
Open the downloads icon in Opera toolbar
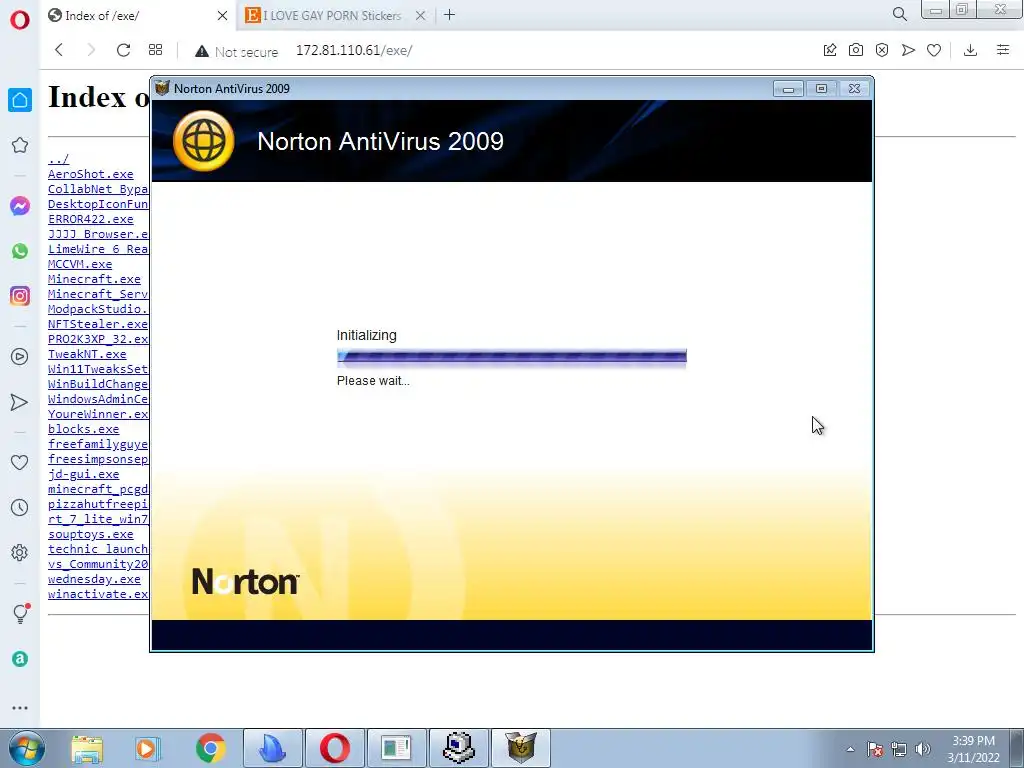pyautogui.click(x=970, y=50)
